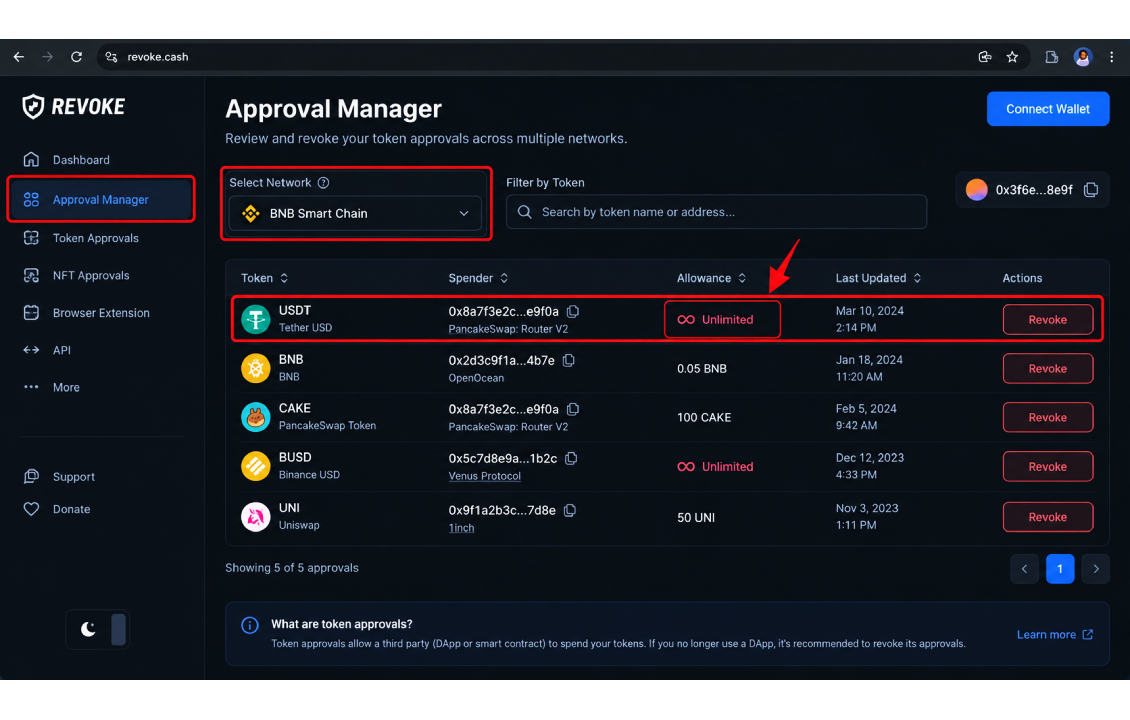Open the 1inch spender link
The width and height of the screenshot is (1130, 720).
461,528
